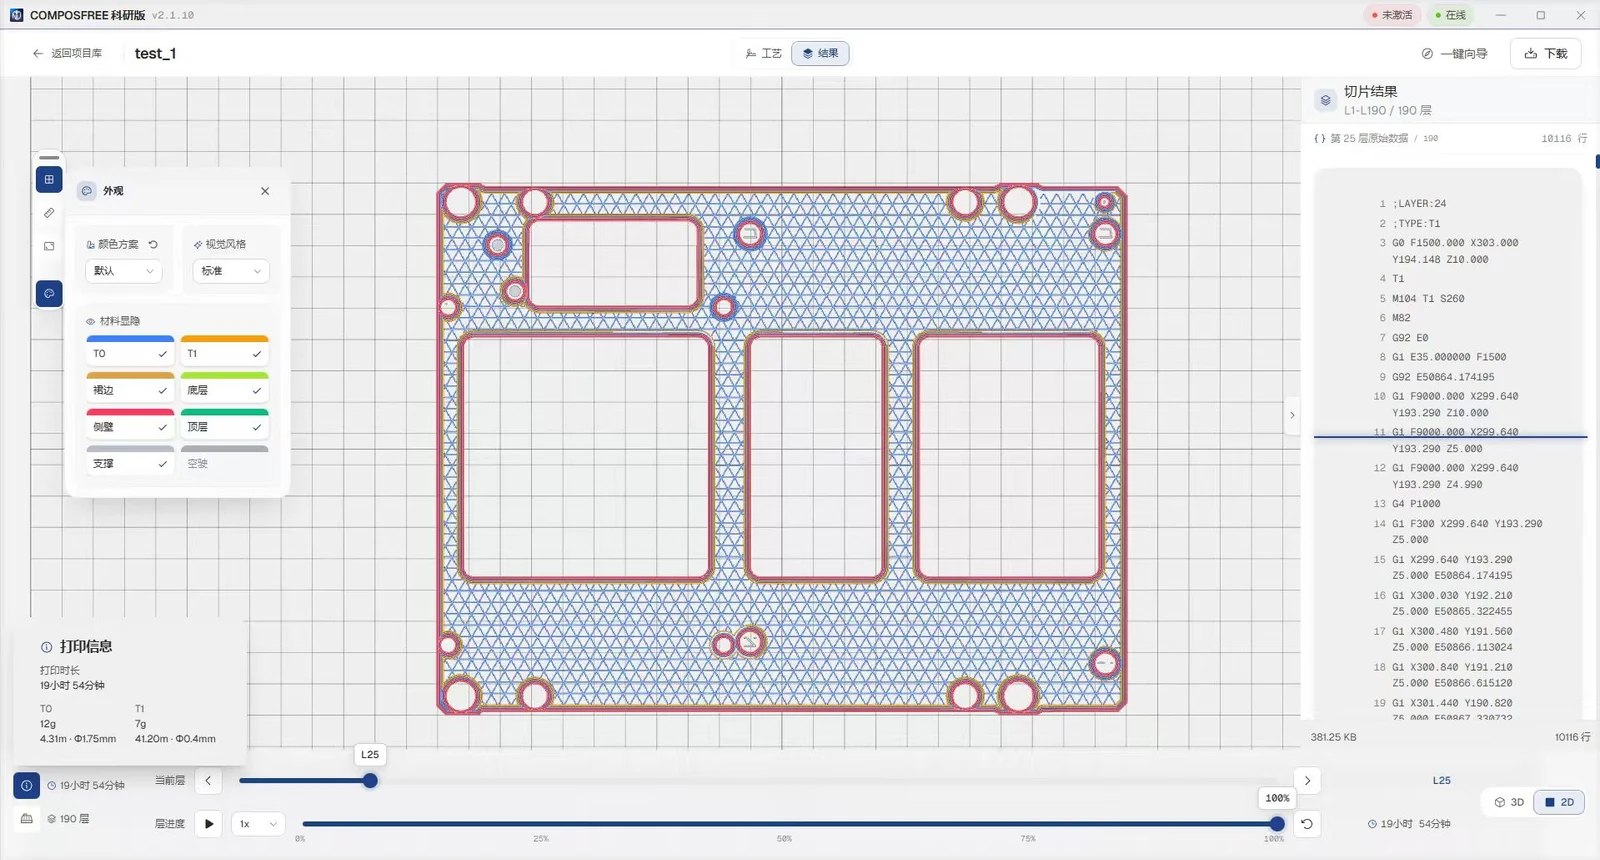Close the 外观 appearance panel
The image size is (1600, 860).
click(265, 191)
